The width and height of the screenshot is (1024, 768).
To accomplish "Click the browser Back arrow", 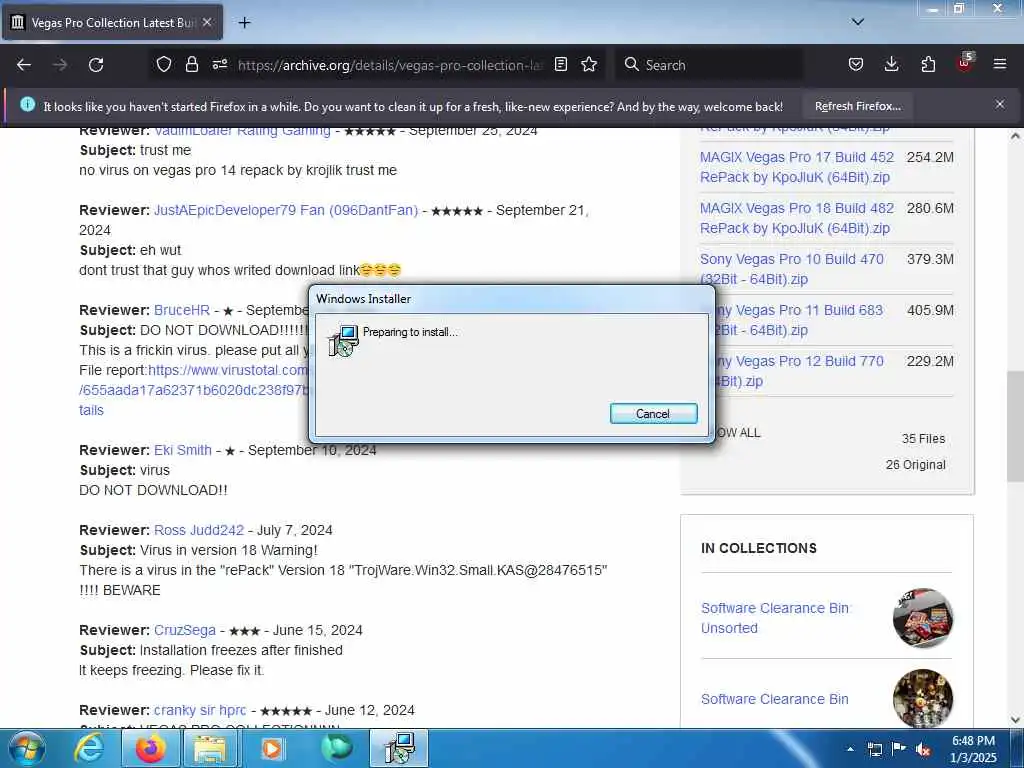I will [x=24, y=65].
